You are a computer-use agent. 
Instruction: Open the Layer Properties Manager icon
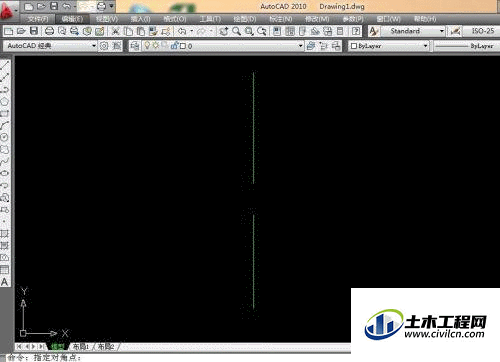pyautogui.click(x=135, y=46)
